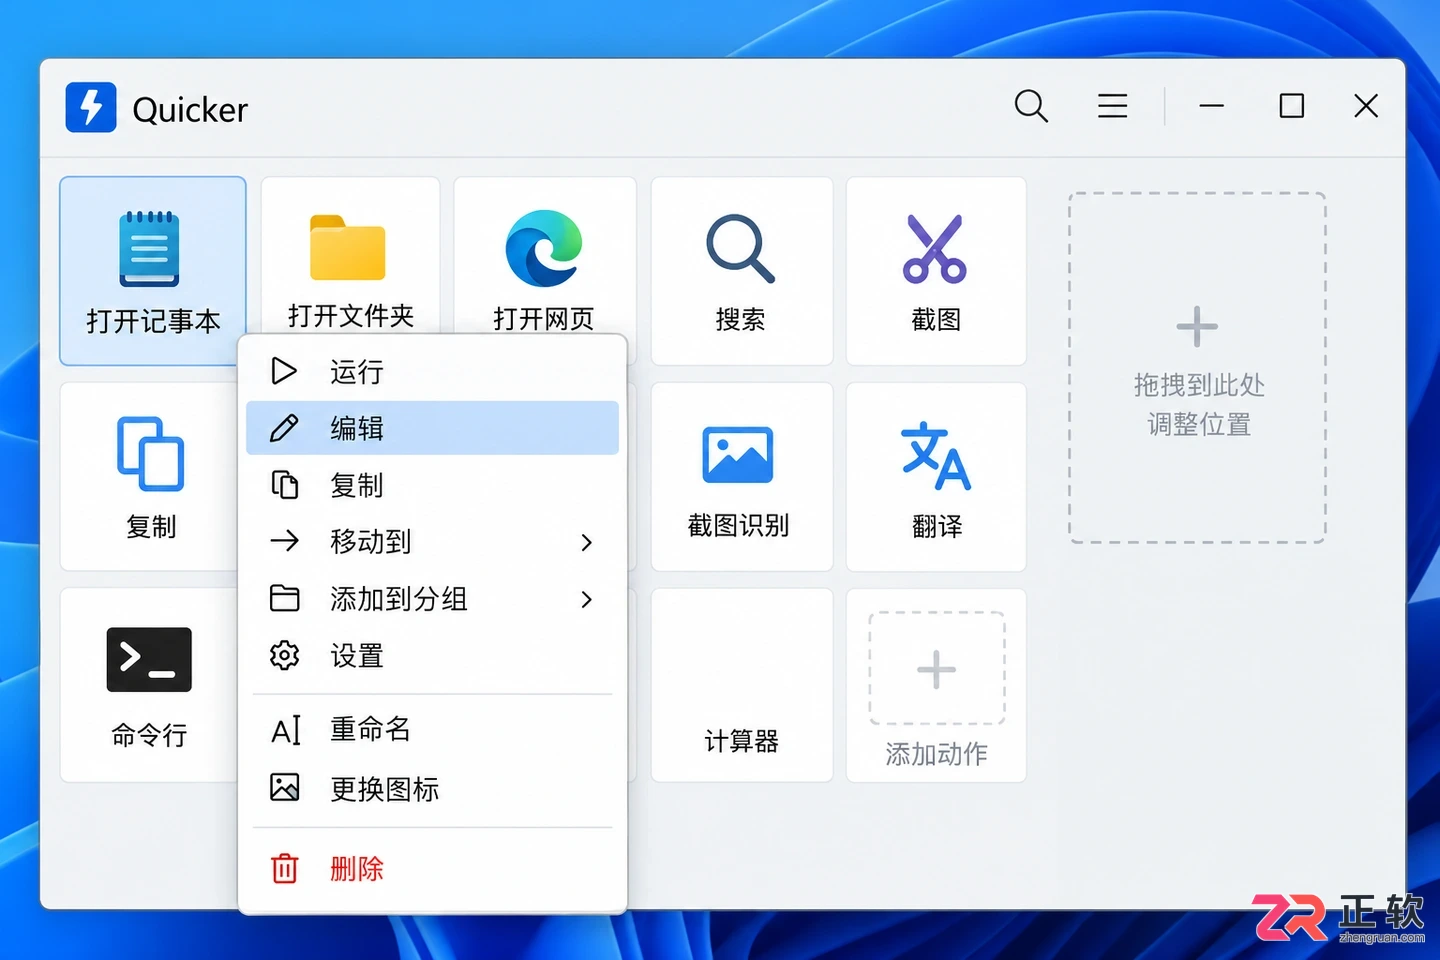Choose 编辑 in the context menu
This screenshot has height=960, width=1440.
pyautogui.click(x=432, y=428)
